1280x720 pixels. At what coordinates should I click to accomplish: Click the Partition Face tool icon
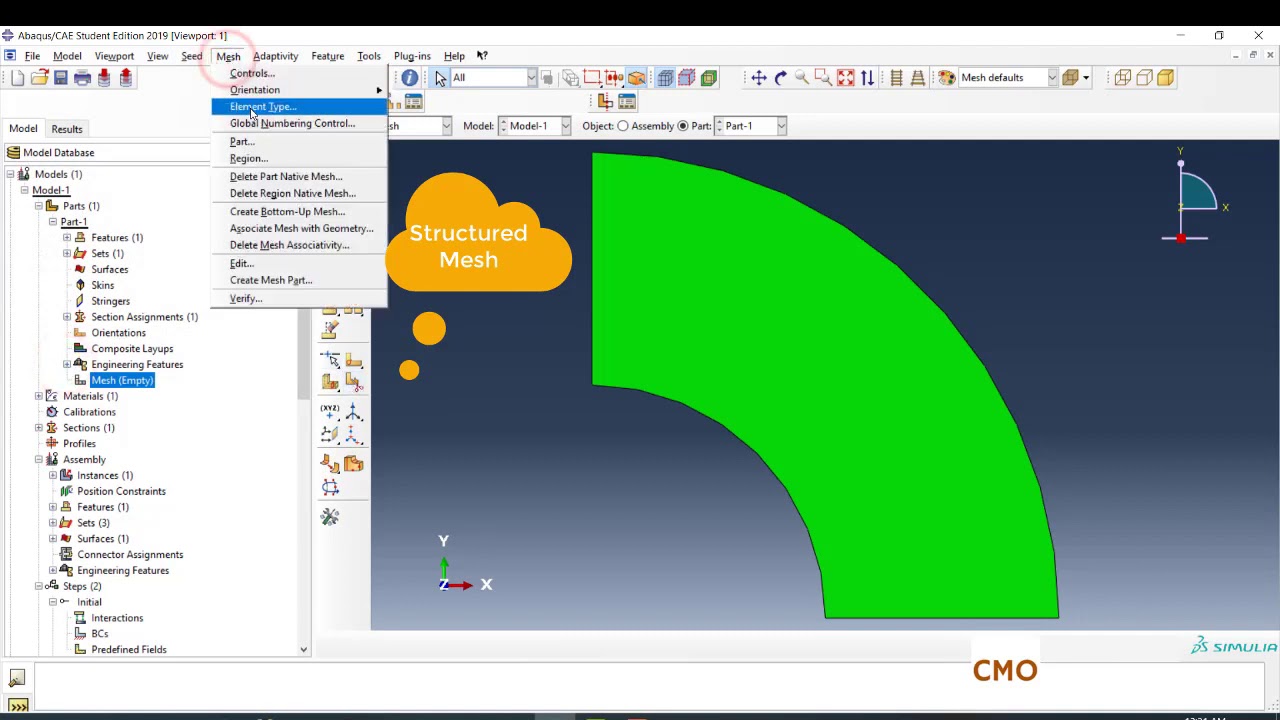click(353, 360)
